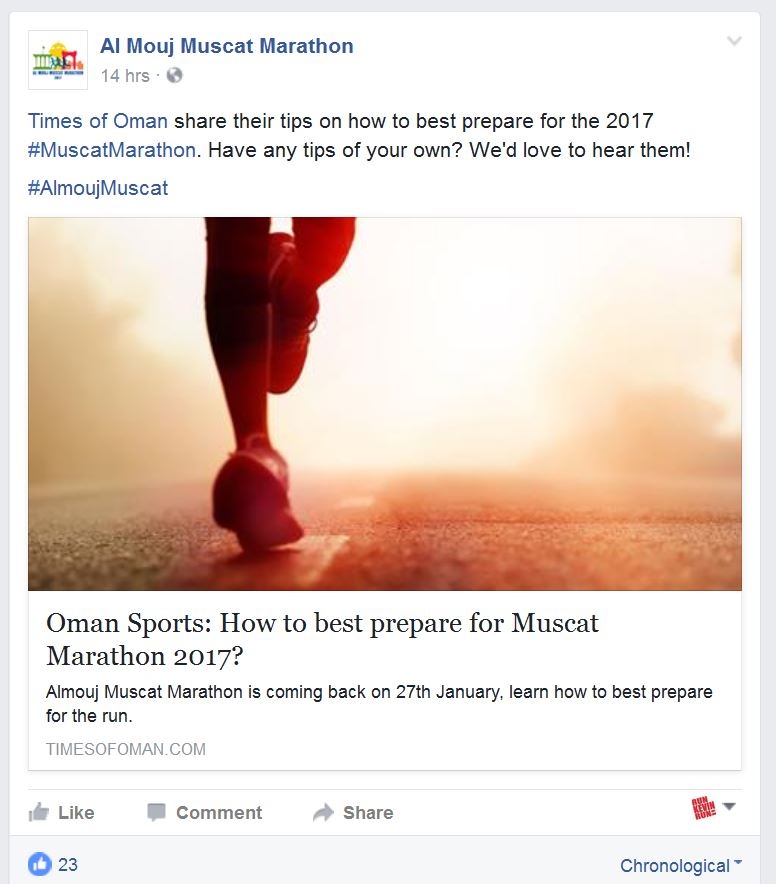Click the blue like reaction icon beside 23
Viewport: 776px width, 884px height.
[39, 864]
